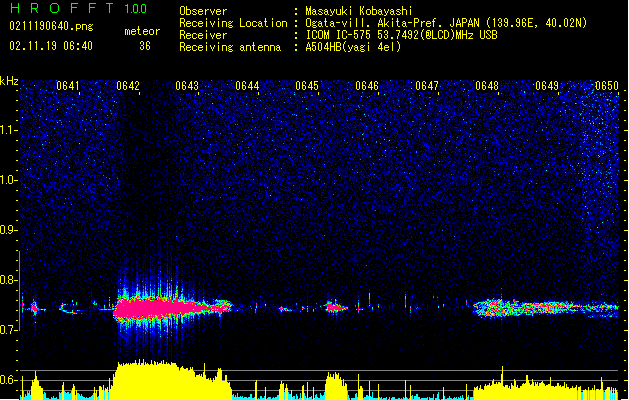Screen dimensions: 629x400
Task: Click the HROFFT 1.0.0 title text
Action: 79,8
